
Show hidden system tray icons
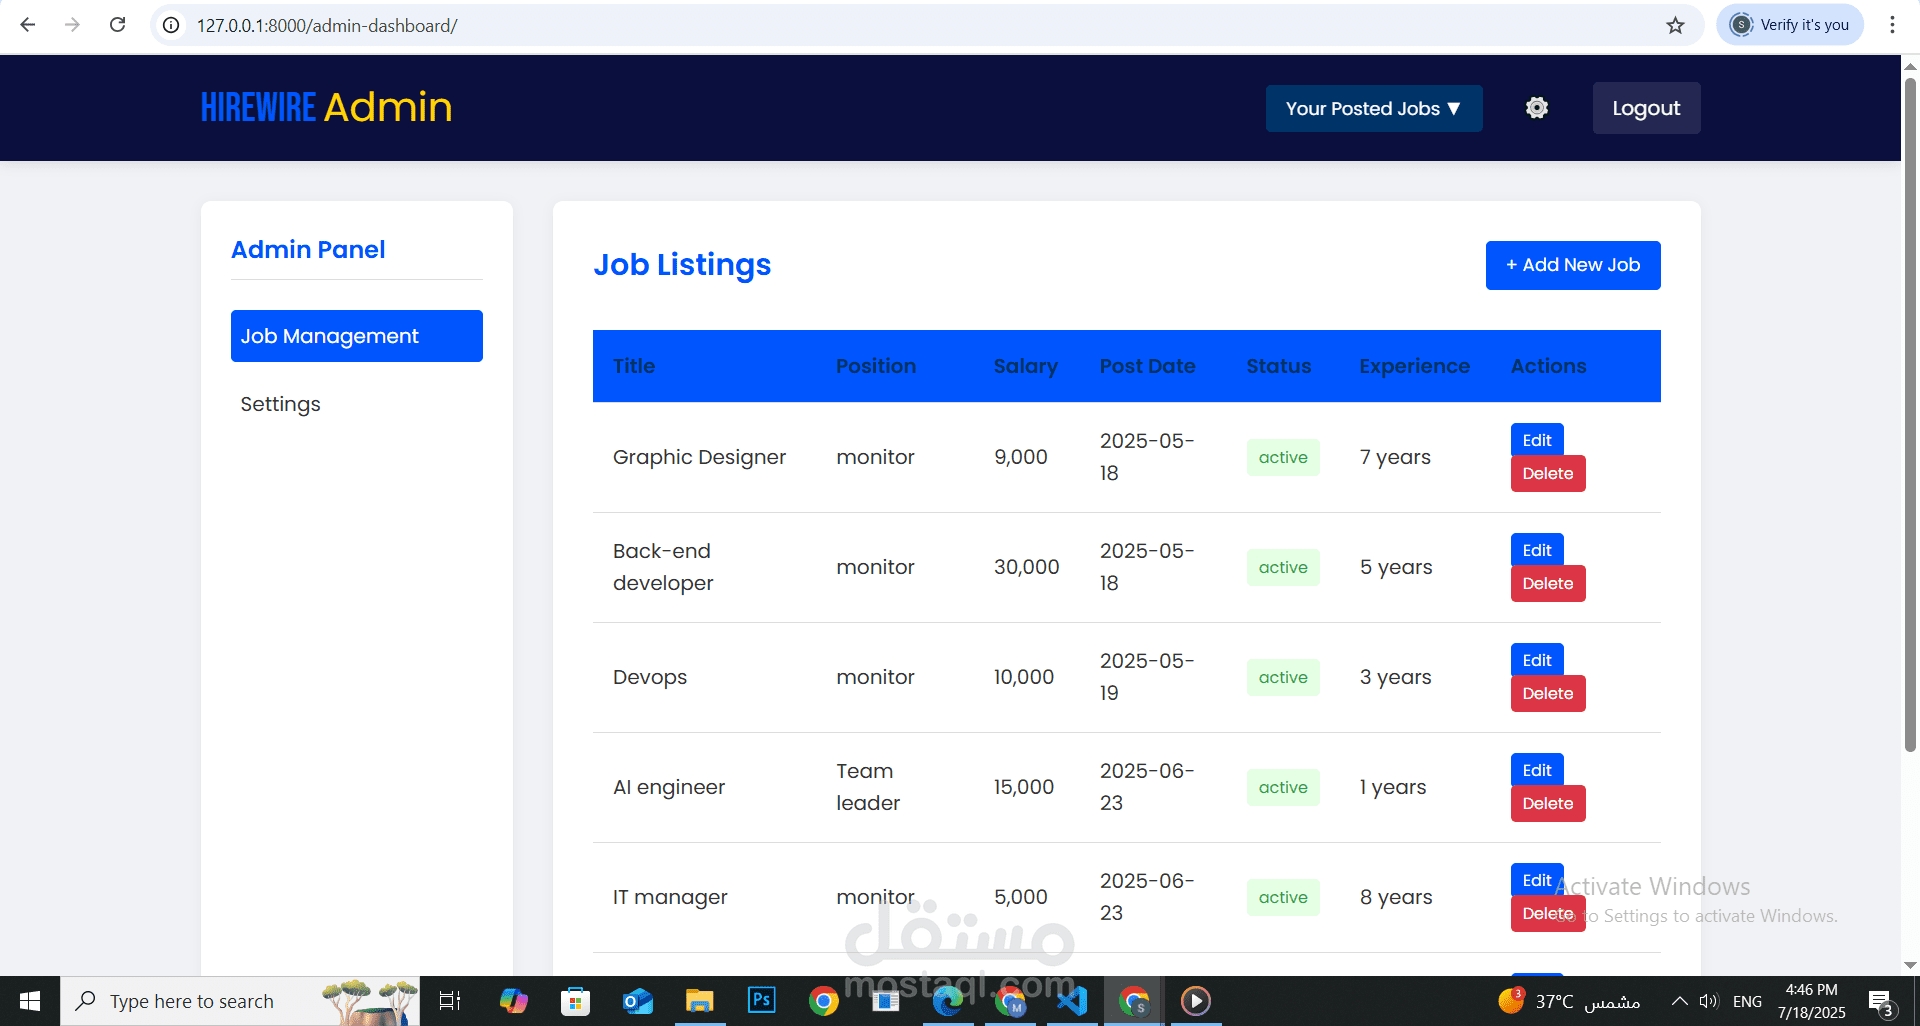click(1679, 1001)
